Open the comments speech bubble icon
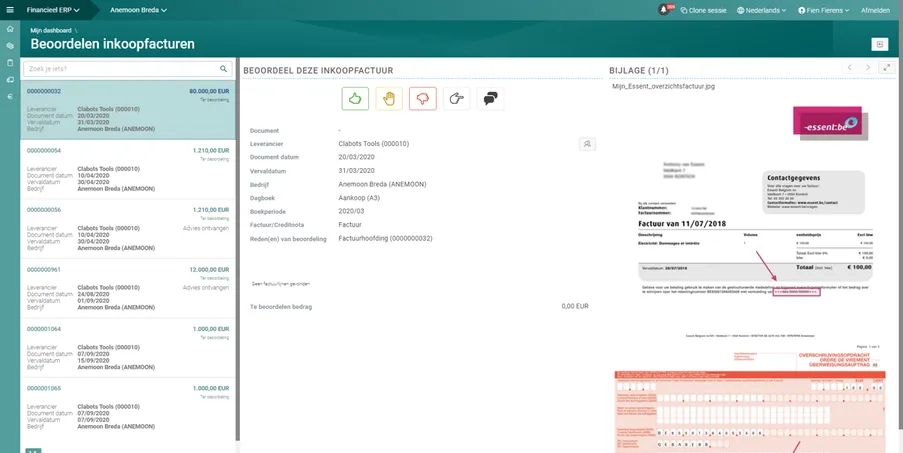 click(490, 98)
